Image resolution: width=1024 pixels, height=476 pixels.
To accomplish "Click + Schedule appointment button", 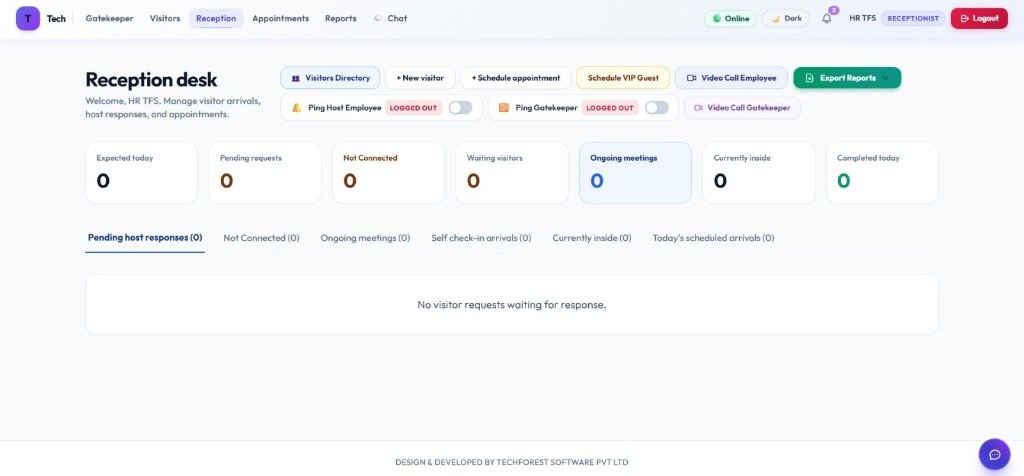I will [516, 78].
